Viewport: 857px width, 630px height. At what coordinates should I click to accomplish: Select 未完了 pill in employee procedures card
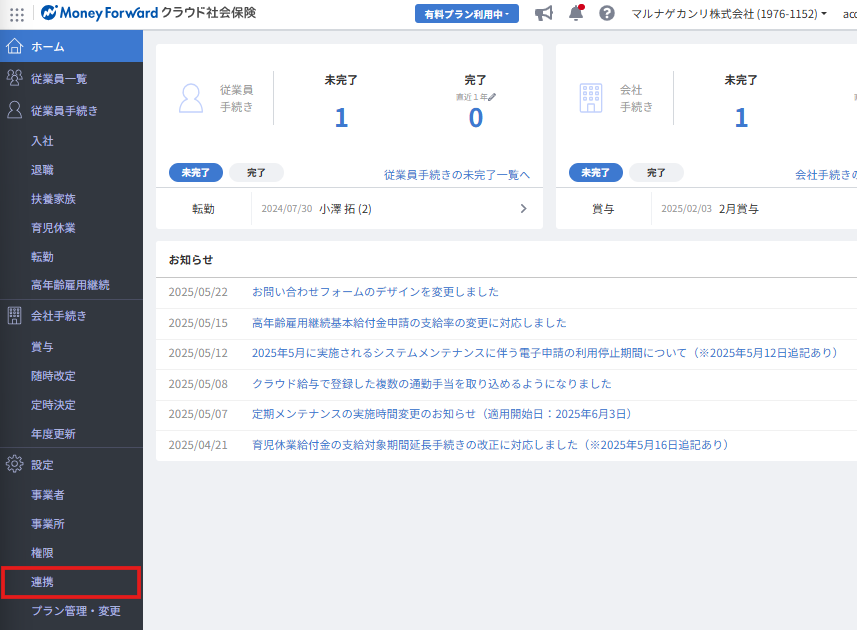(x=195, y=173)
